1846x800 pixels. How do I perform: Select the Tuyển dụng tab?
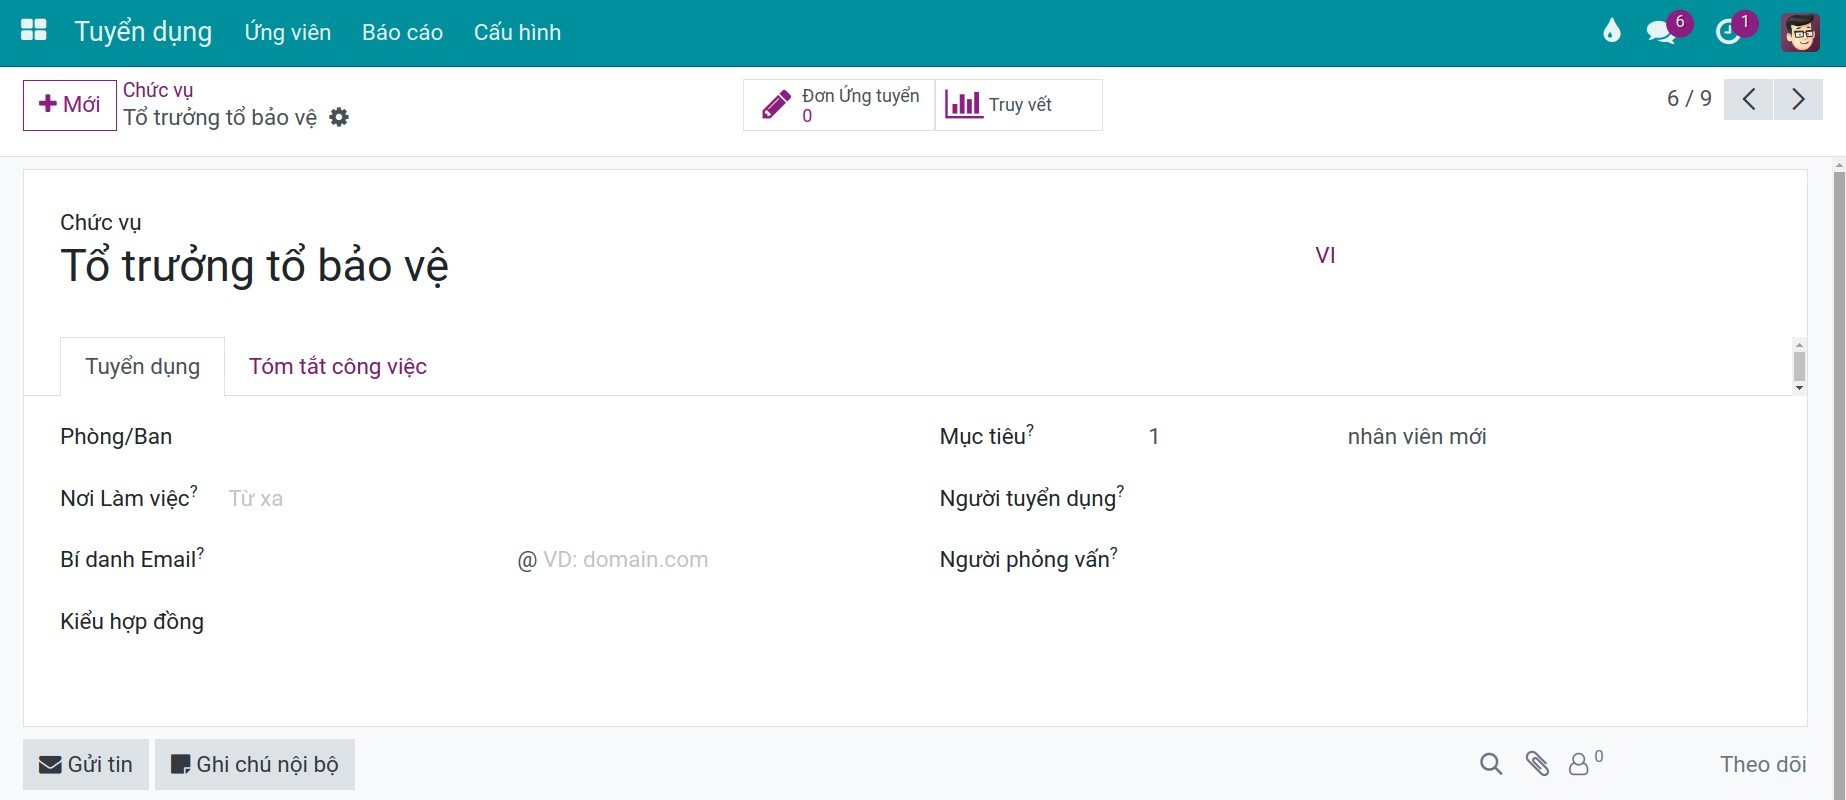[x=143, y=367]
